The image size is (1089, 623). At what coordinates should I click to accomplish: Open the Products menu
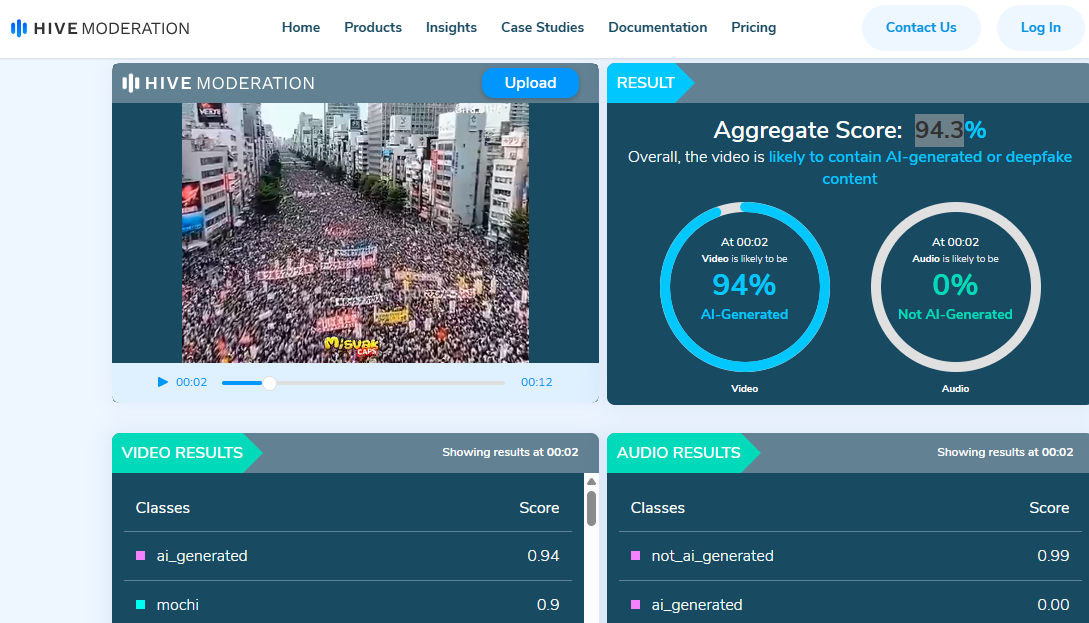373,28
